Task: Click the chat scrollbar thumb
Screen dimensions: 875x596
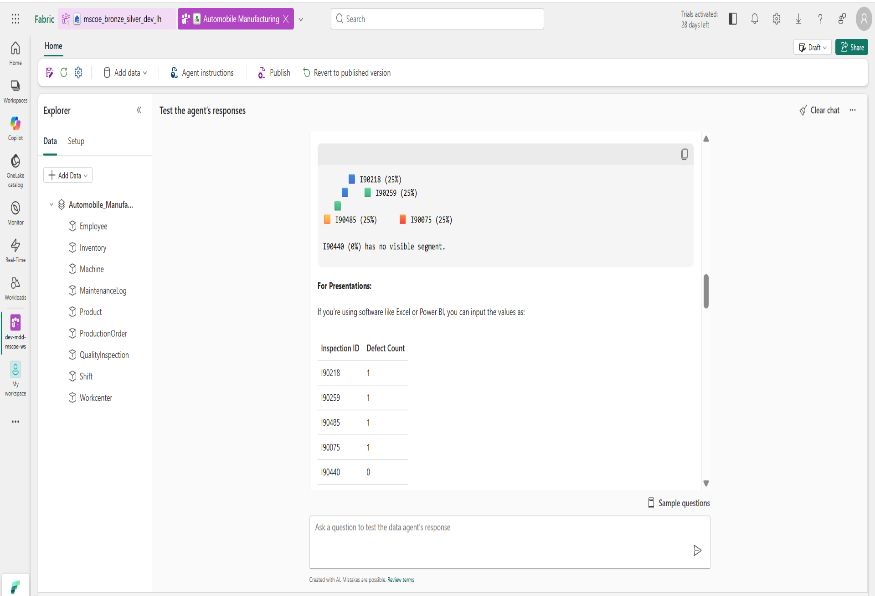Action: coord(706,291)
